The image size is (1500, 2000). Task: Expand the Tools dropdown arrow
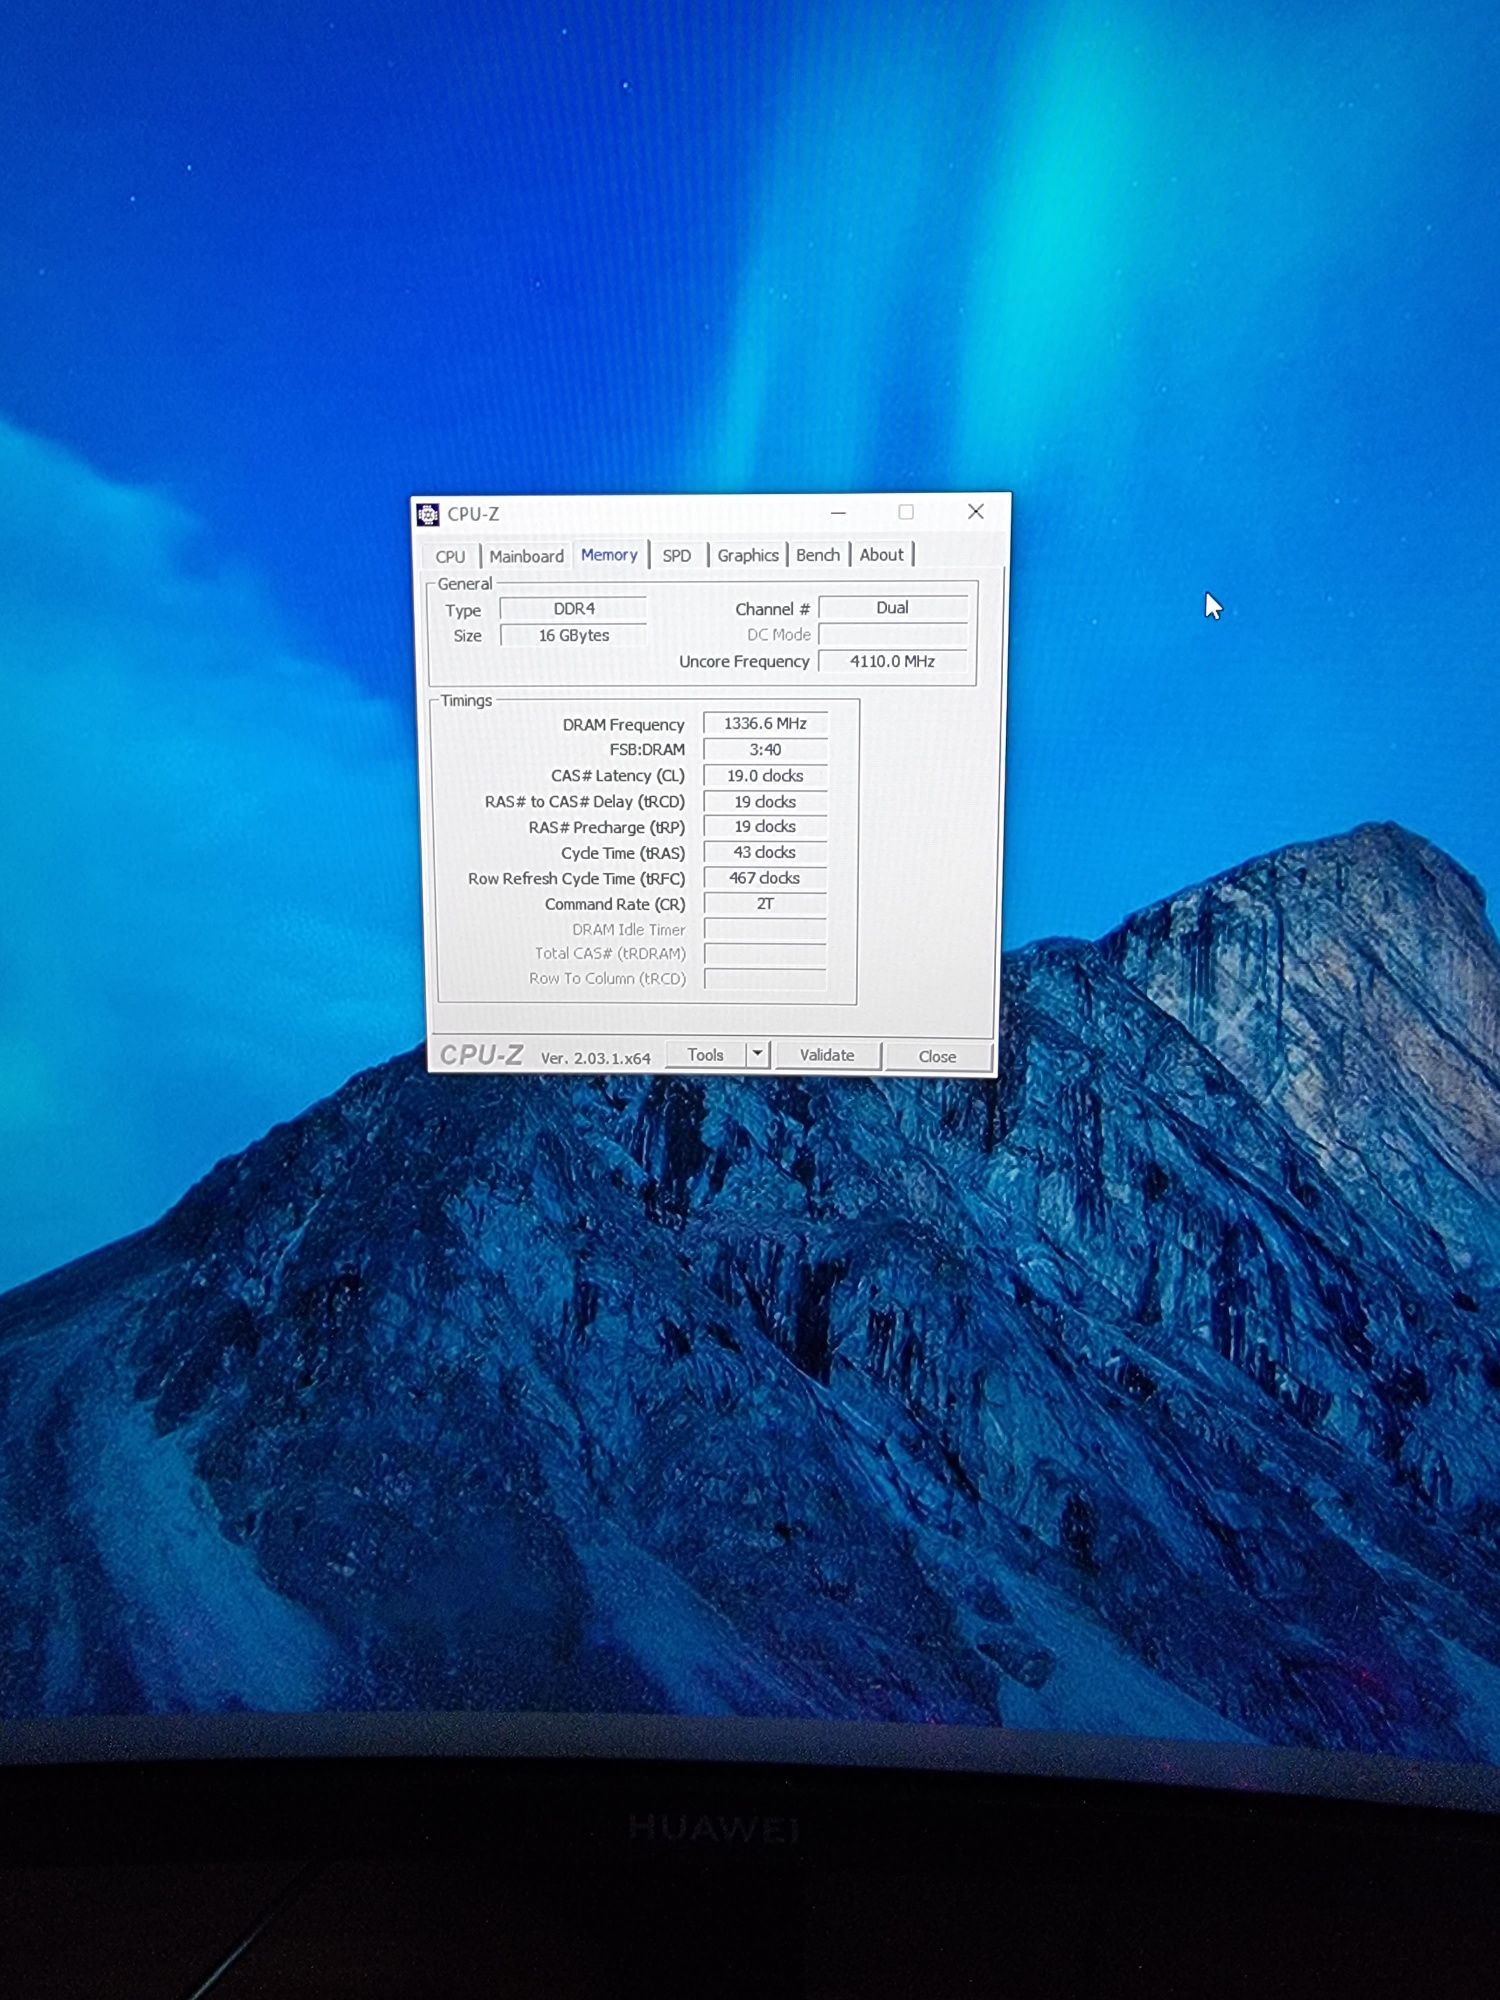click(758, 1054)
